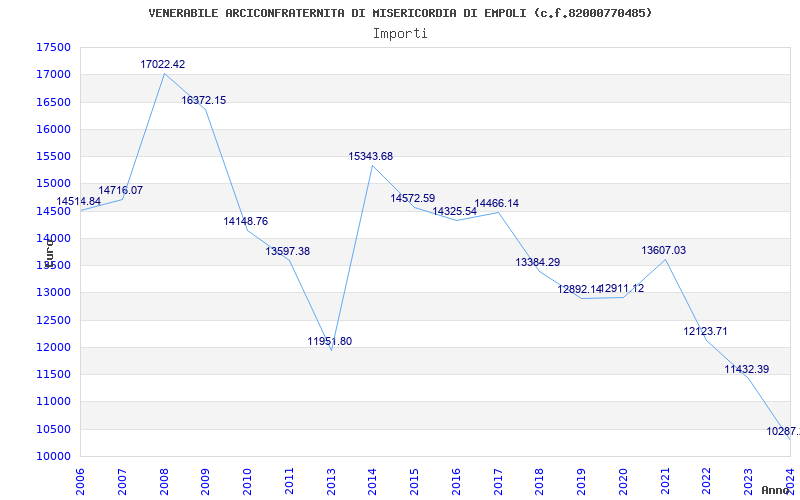
Task: Click x-axis year label 2006
Action: click(80, 481)
